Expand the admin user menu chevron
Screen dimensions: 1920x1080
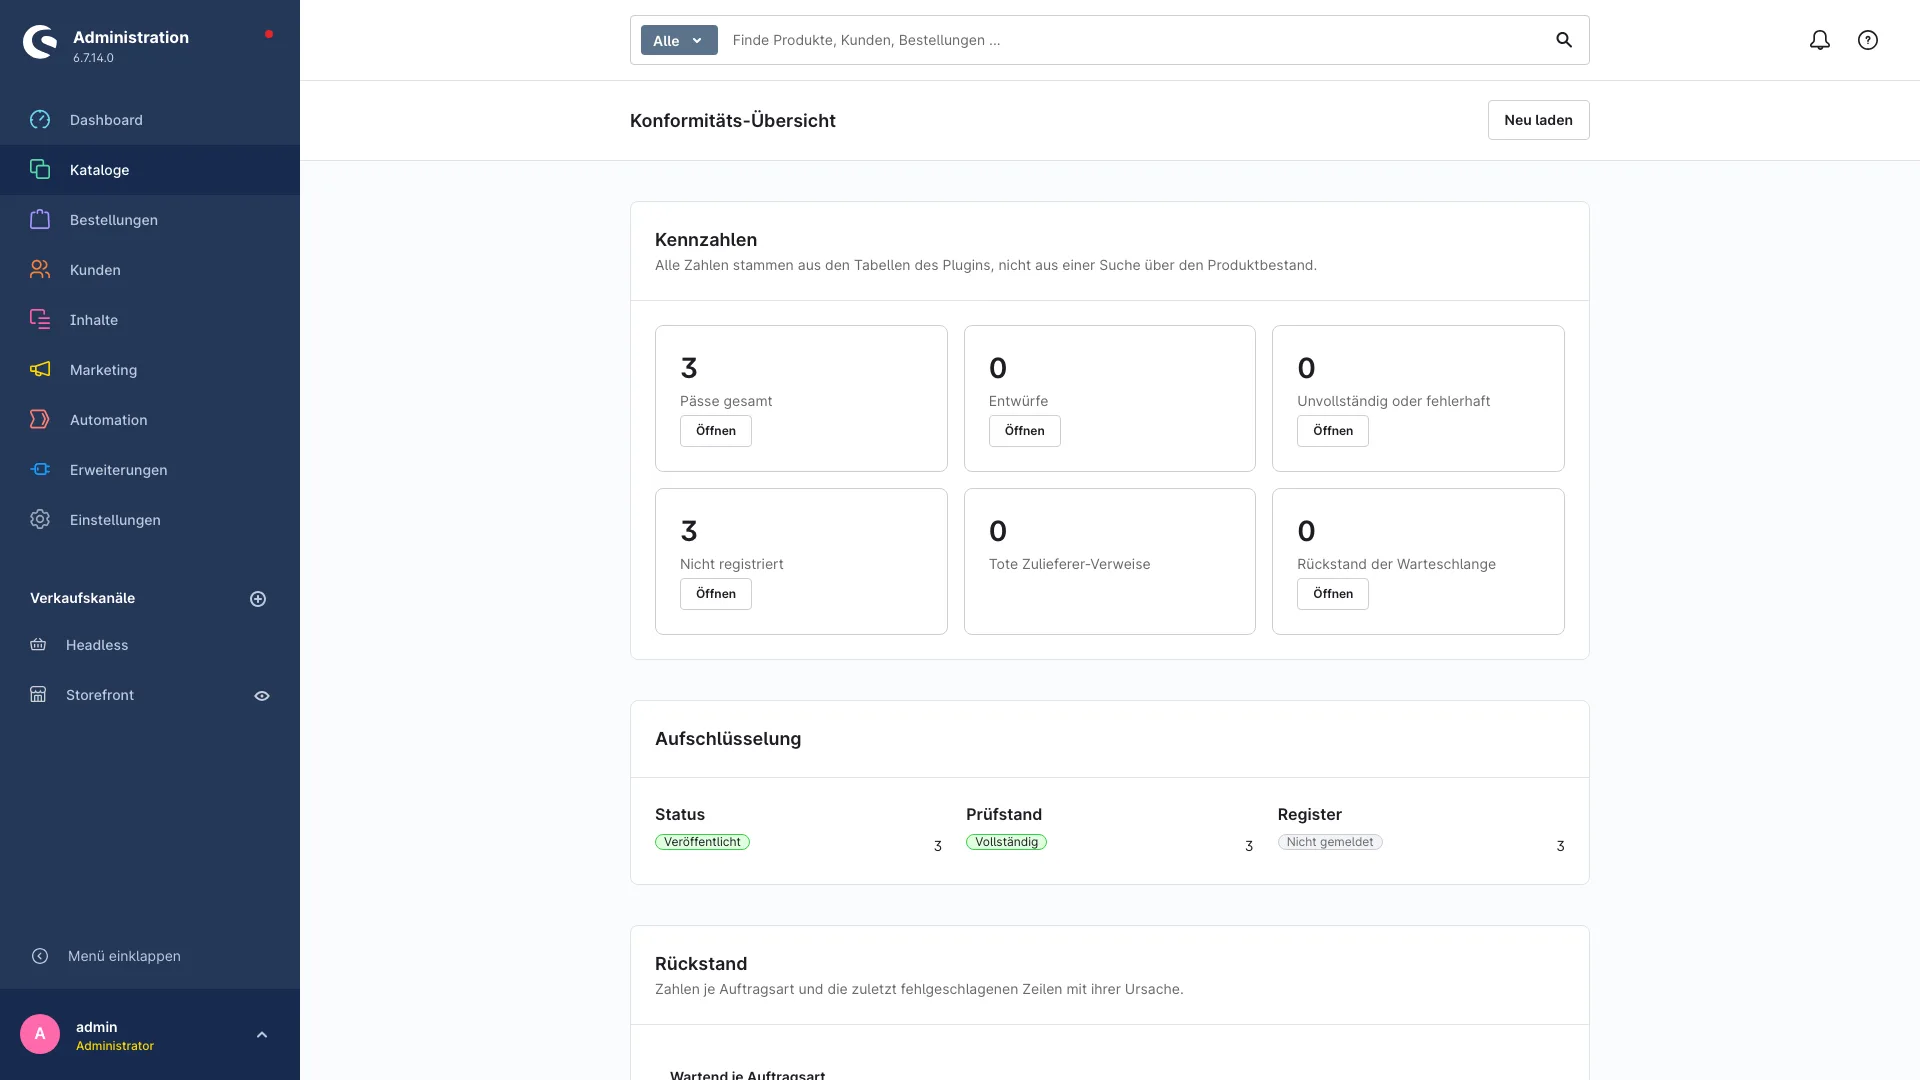tap(262, 1035)
